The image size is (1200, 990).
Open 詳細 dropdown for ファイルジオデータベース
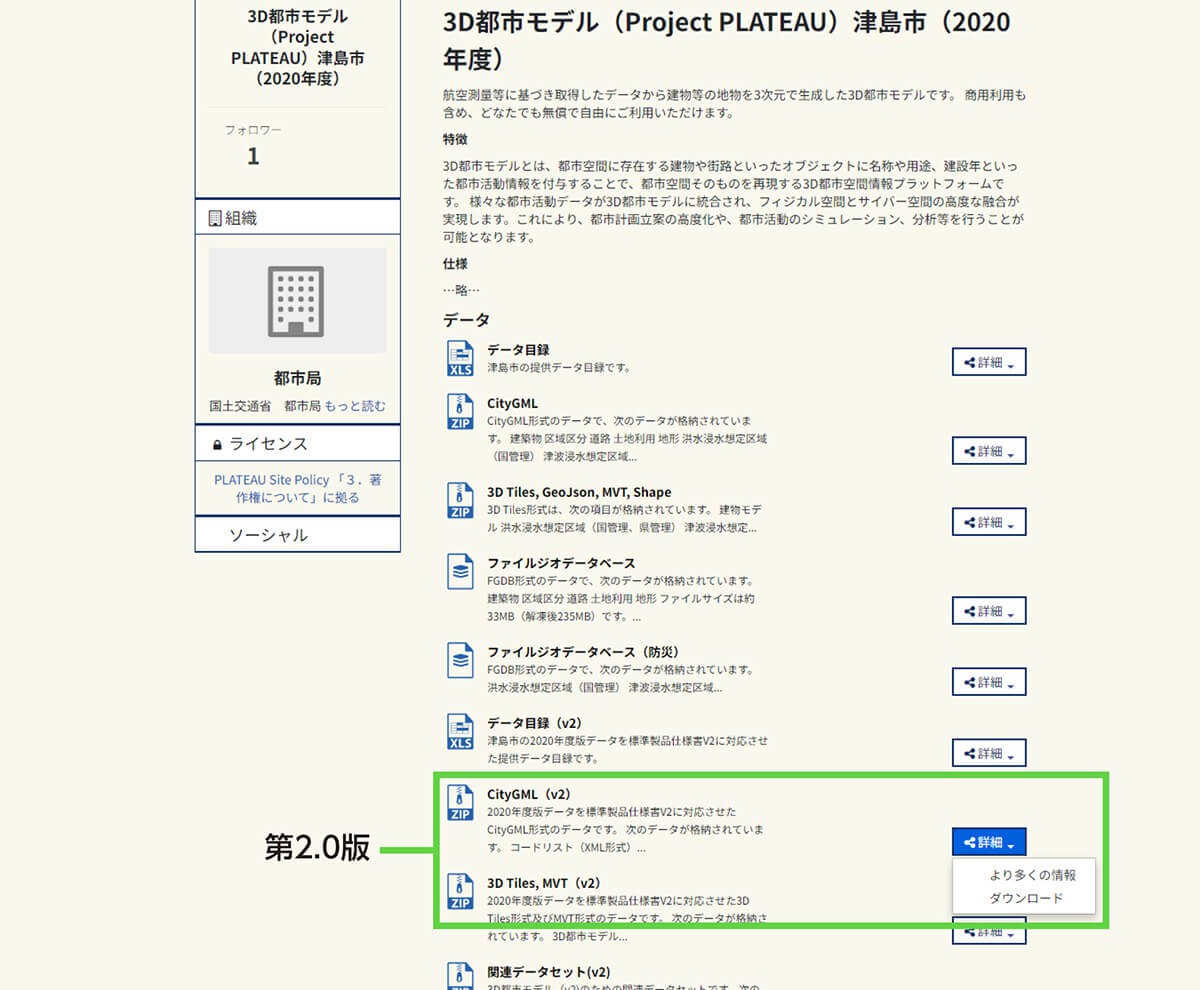pyautogui.click(x=989, y=611)
